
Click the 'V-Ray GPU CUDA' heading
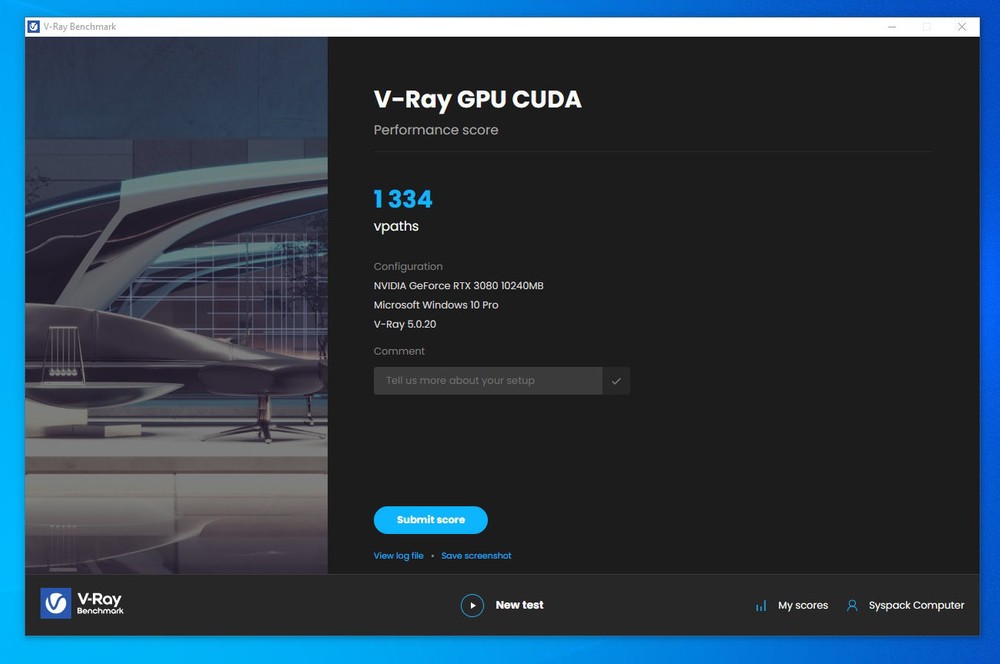(478, 100)
